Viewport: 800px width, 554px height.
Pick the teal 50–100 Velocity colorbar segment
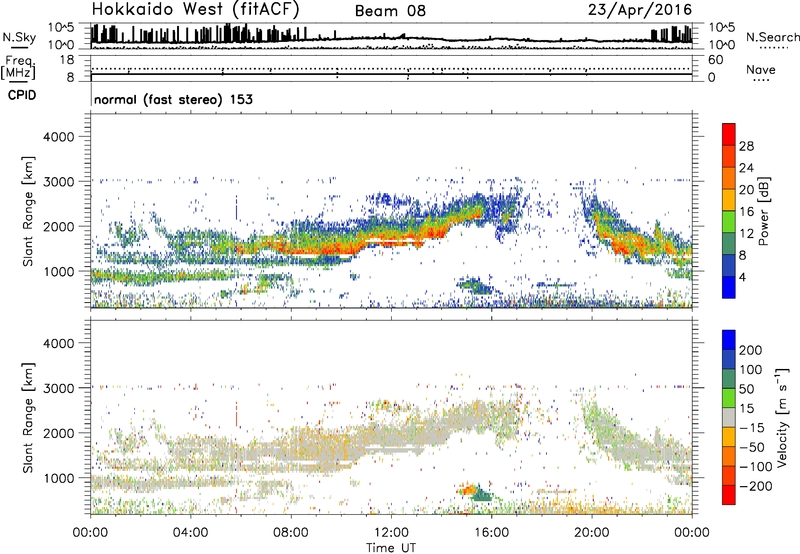(x=729, y=379)
